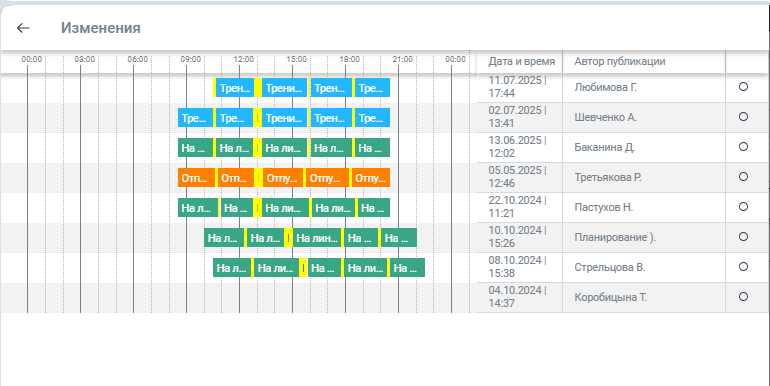Click author name 'Пастухов Н.'

point(604,207)
